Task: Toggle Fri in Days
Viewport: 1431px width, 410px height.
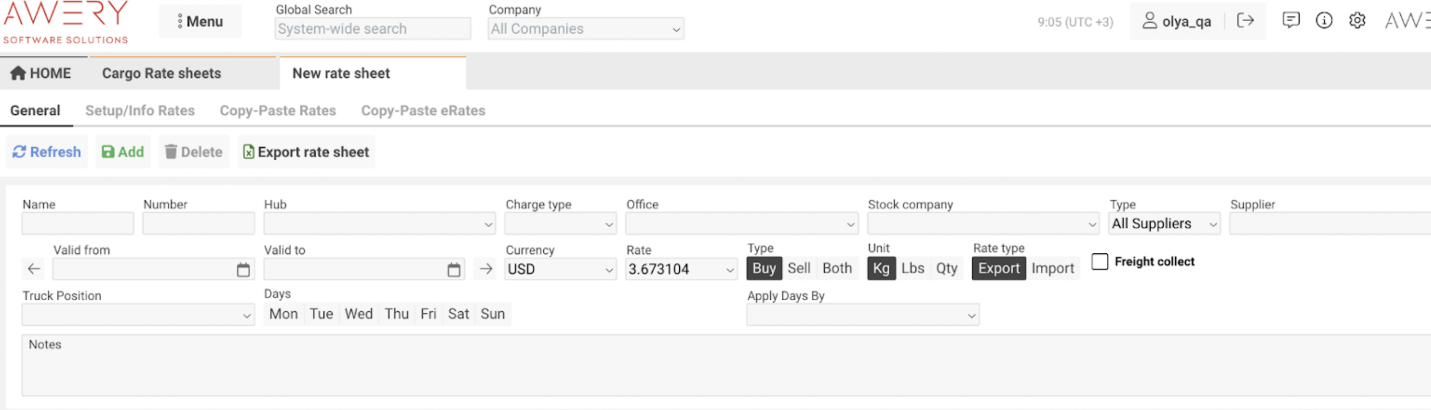Action: pyautogui.click(x=429, y=314)
